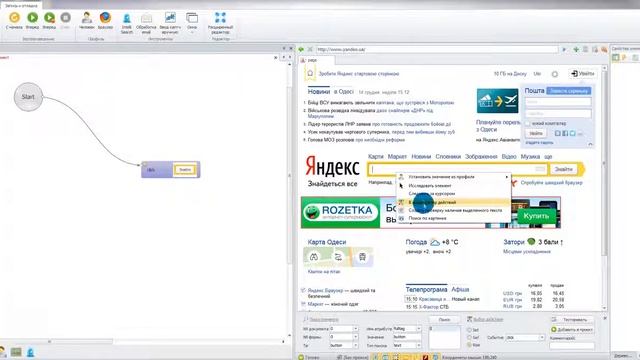The image size is (640, 360).
Task: Click the 'Поиск' button in the element panel
Action: (x=444, y=320)
